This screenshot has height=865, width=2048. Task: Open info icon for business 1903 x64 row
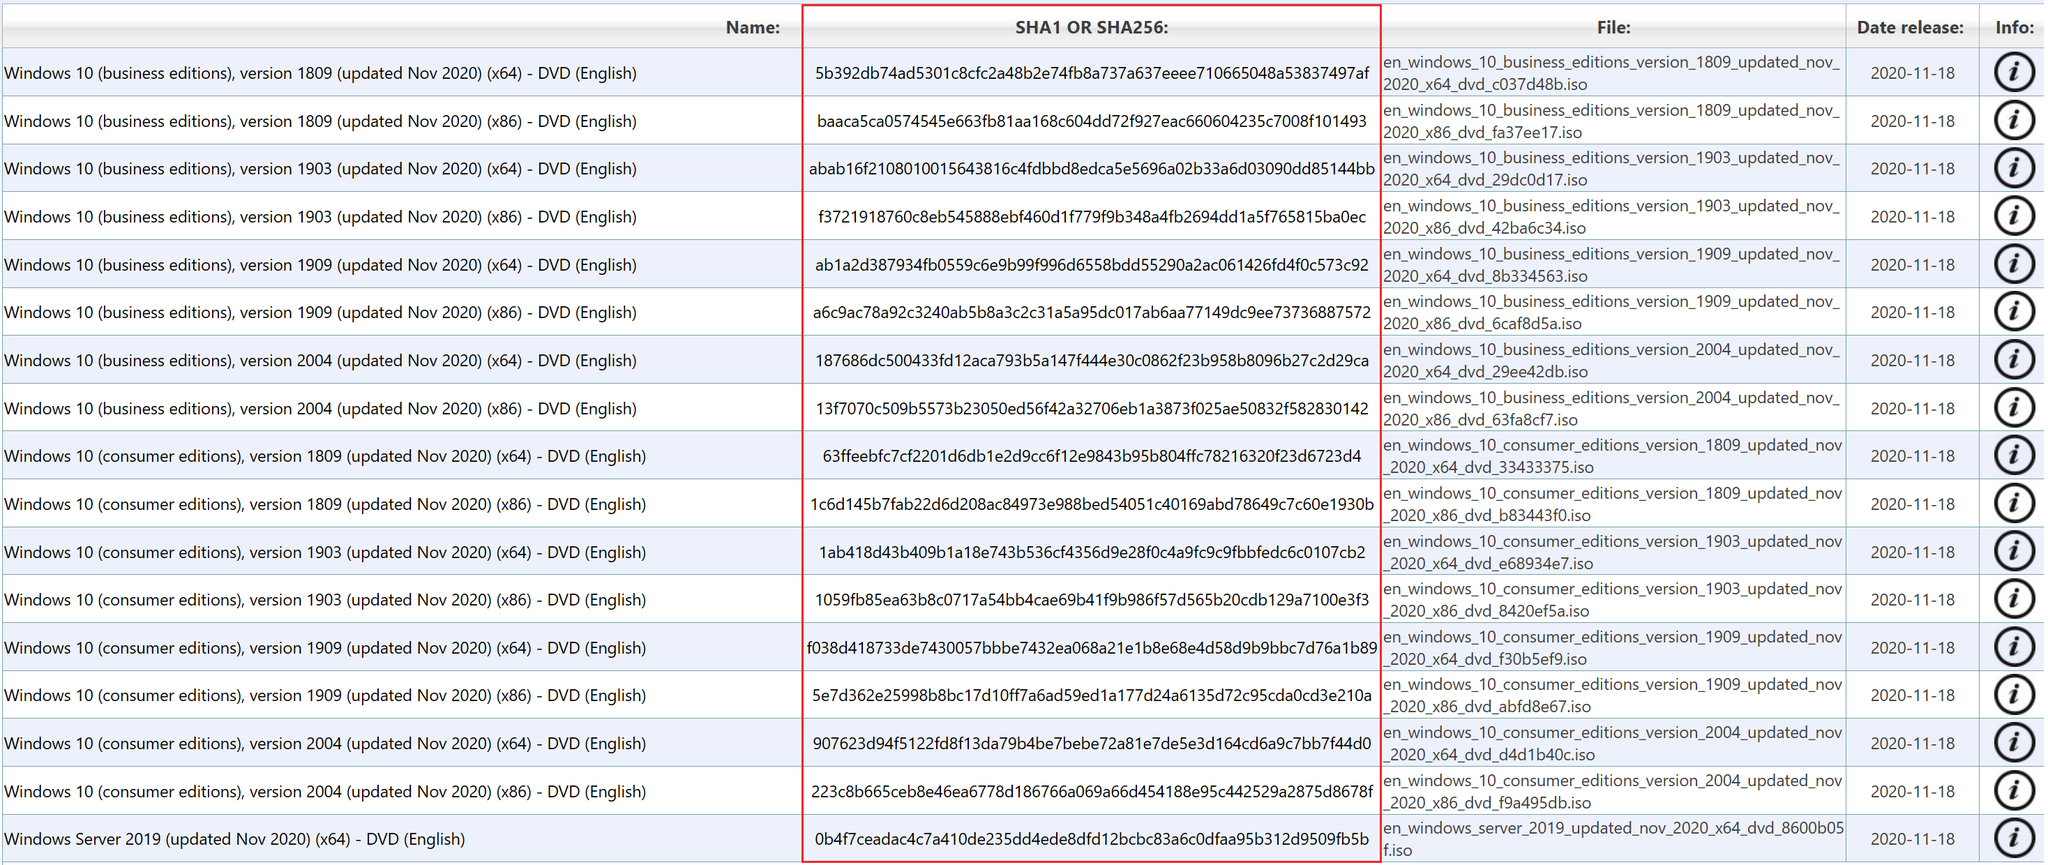point(2014,168)
